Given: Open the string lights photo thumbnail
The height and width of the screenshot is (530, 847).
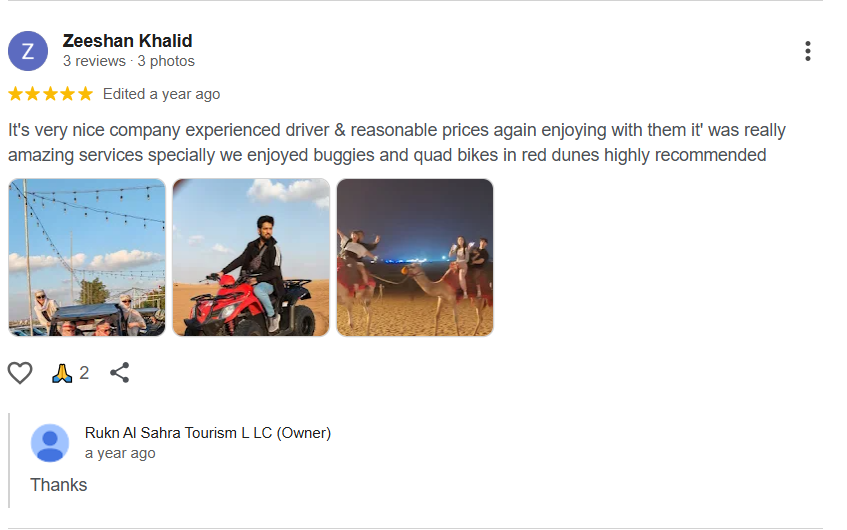Looking at the screenshot, I should [x=87, y=257].
